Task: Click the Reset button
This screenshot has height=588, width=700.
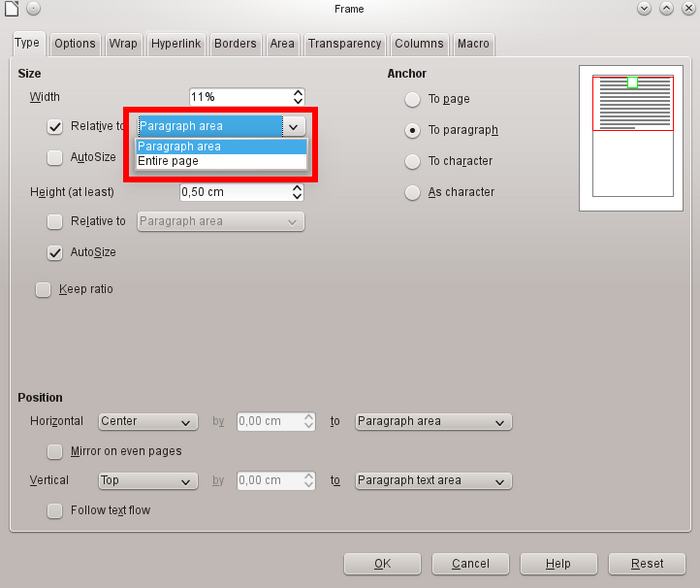Action: 647,564
